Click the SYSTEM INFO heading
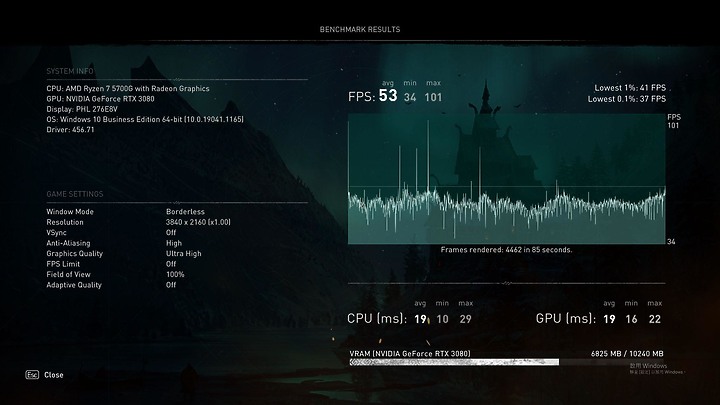Viewport: 720px width, 405px height. pyautogui.click(x=70, y=71)
